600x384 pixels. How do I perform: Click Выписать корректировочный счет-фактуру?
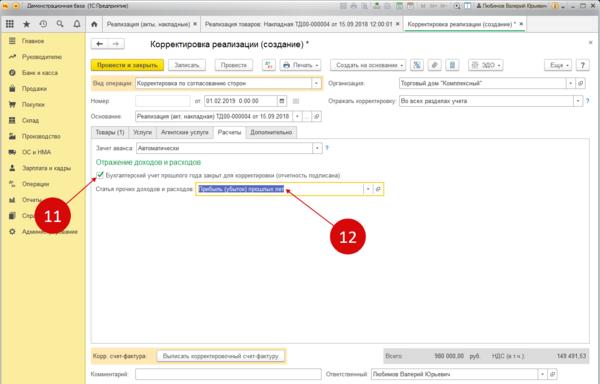point(220,356)
